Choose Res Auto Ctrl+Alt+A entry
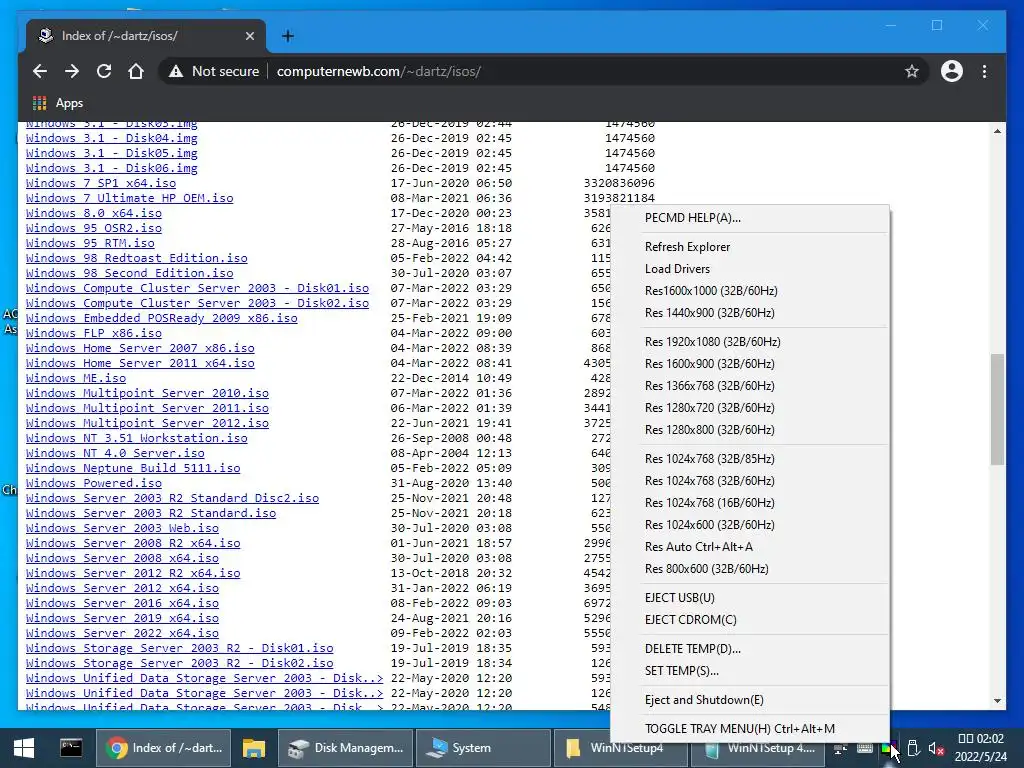The image size is (1024, 768). coord(750,547)
